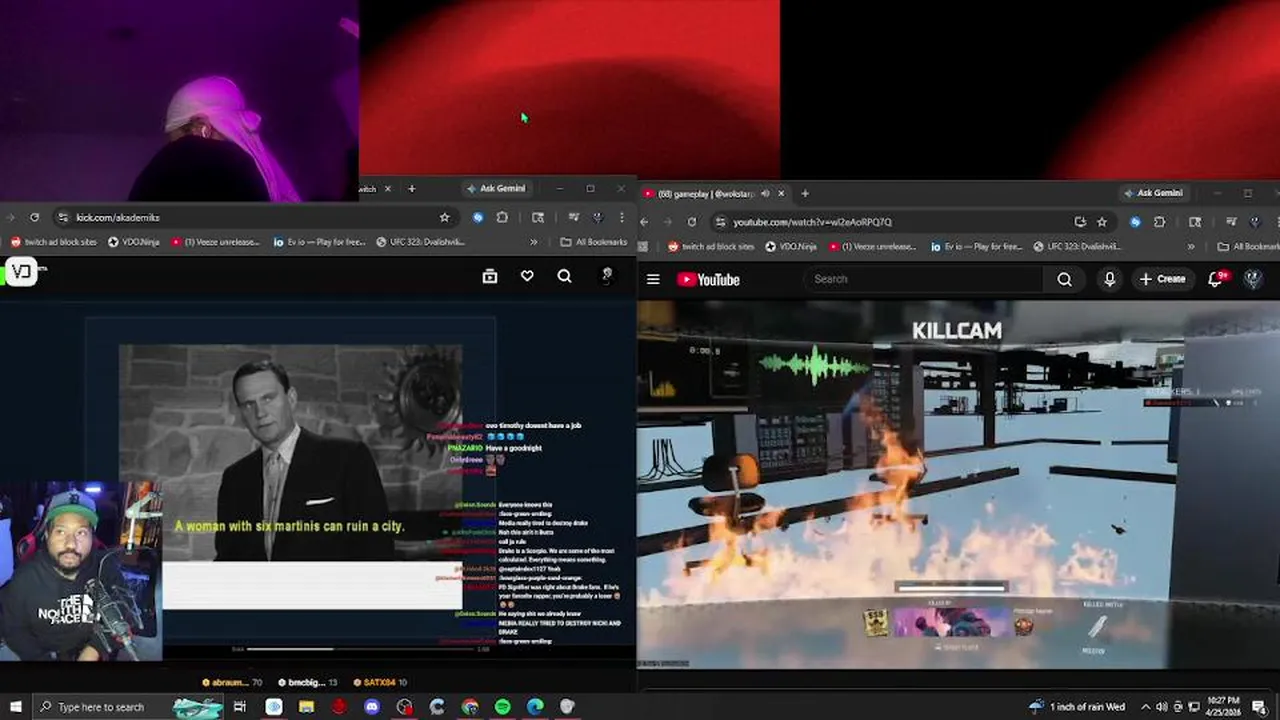Focus the YouTube search field
This screenshot has width=1280, height=720.
[x=925, y=279]
